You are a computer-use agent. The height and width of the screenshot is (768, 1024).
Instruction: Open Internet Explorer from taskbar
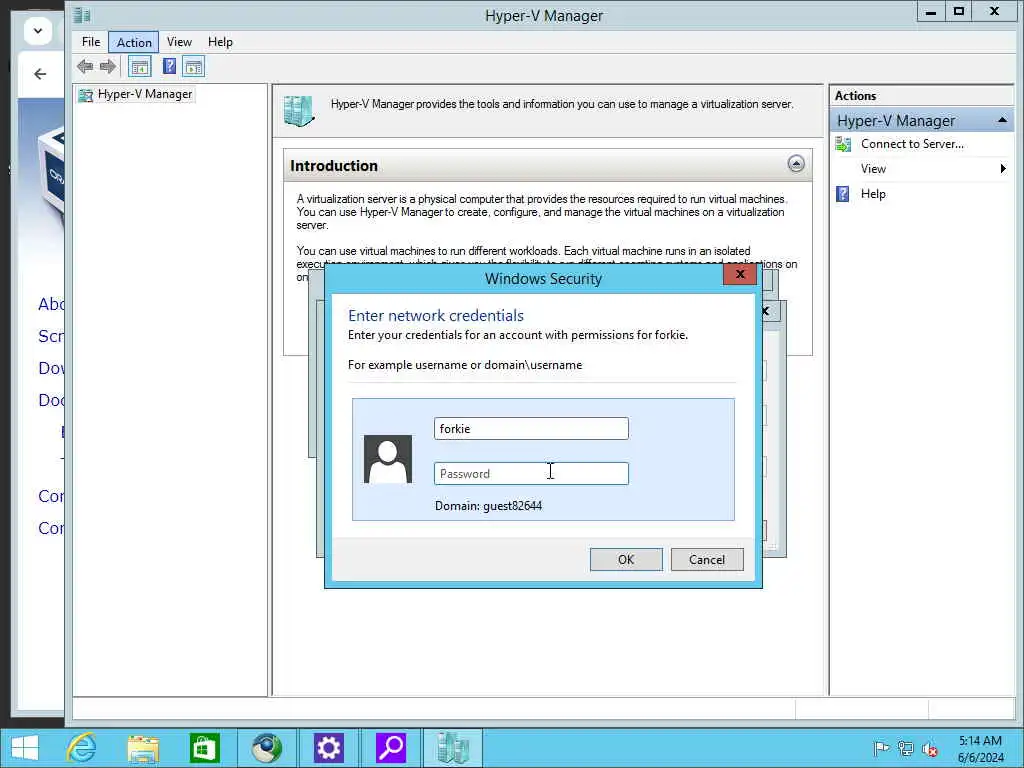click(x=82, y=748)
